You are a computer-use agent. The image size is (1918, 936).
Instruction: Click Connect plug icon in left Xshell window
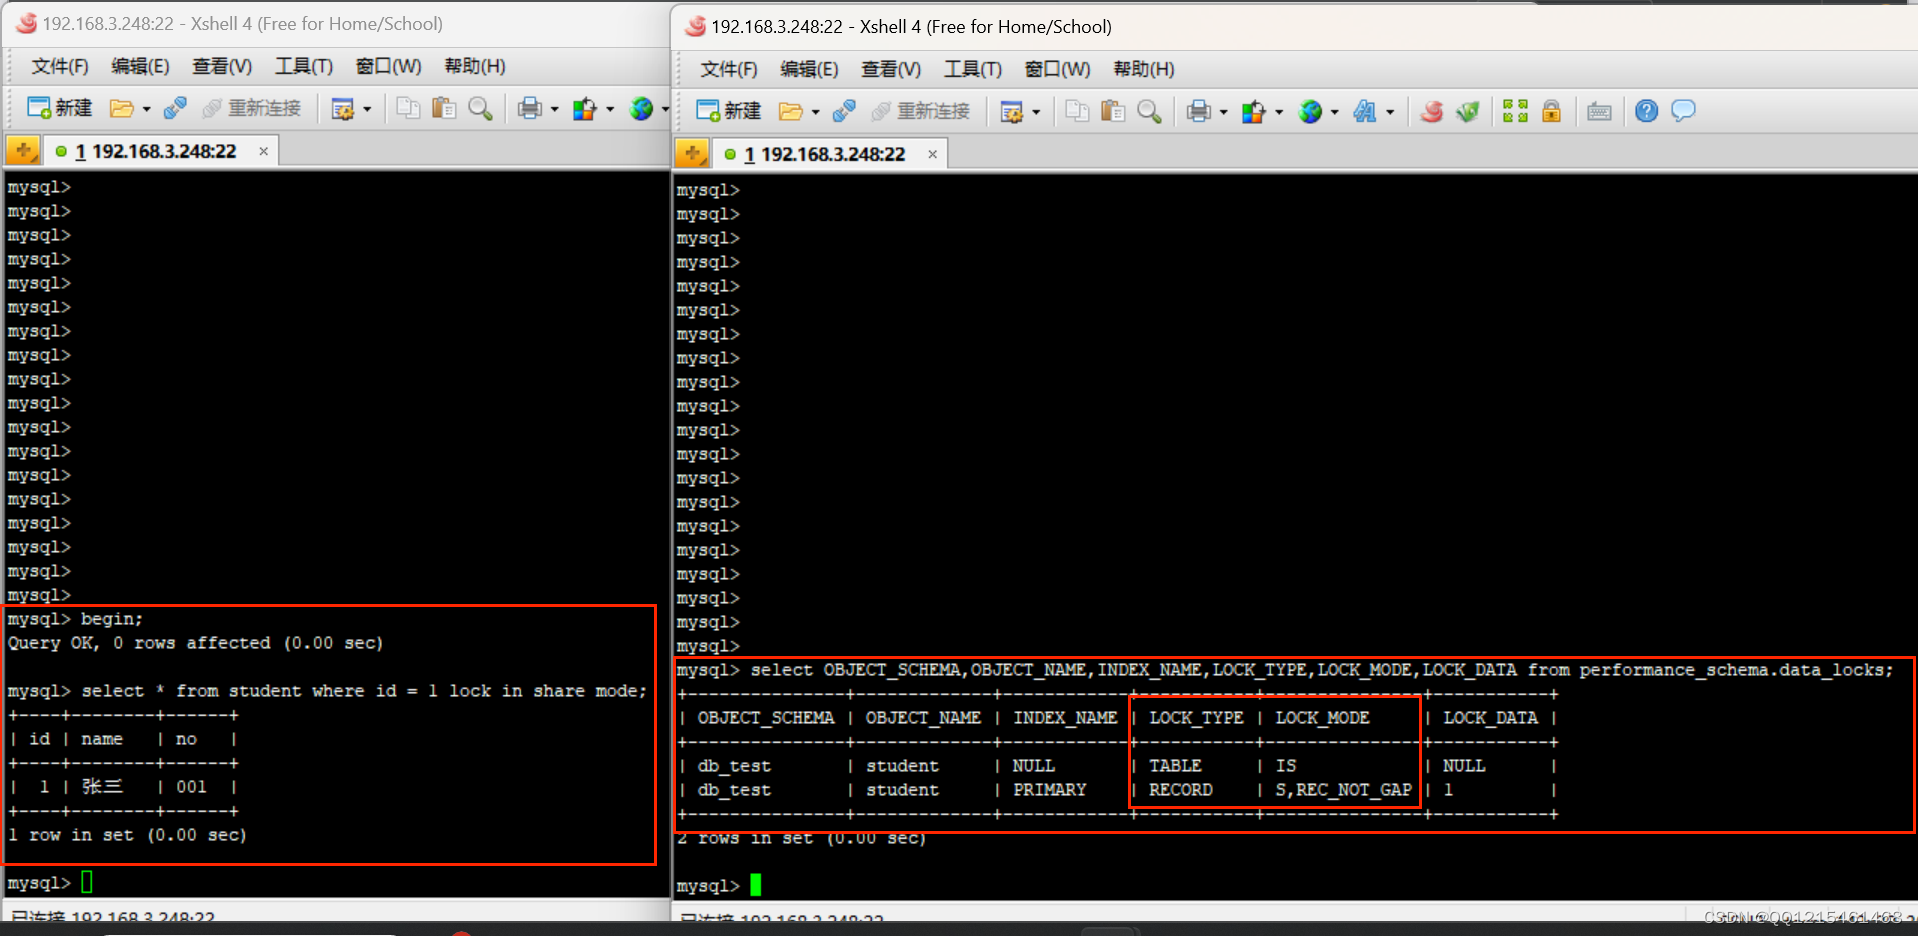point(175,108)
